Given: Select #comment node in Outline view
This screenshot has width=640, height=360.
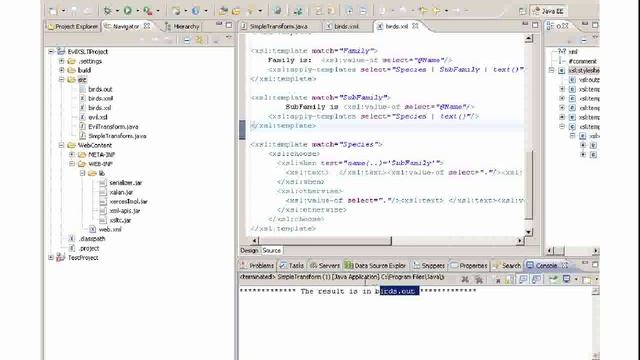Looking at the screenshot, I should (x=582, y=61).
